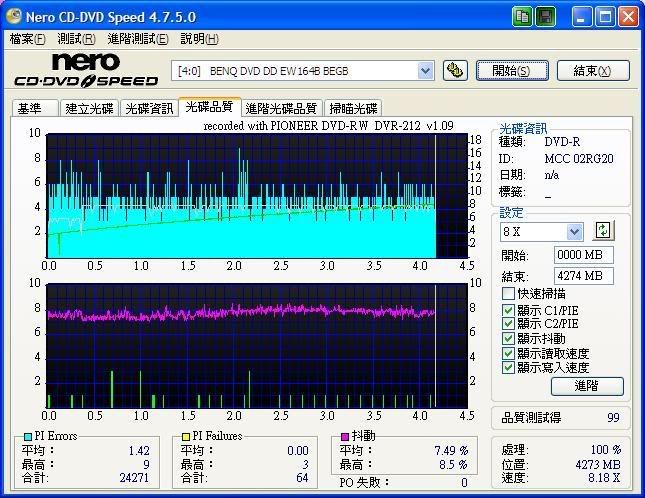
Task: Click the jitter maximum 8.5 %
Action: (453, 465)
